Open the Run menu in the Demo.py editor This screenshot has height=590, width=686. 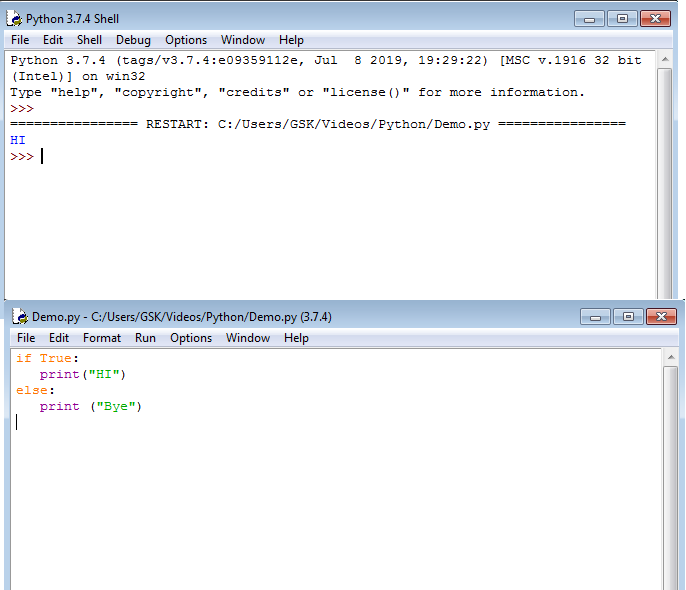click(145, 338)
